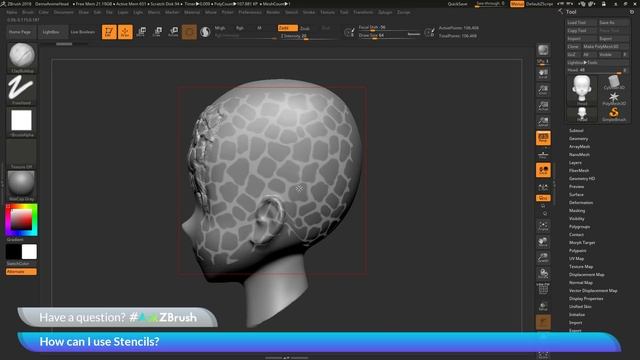Toggle the Floor grid icon
Screen dimensions: 640x360
pyautogui.click(x=543, y=154)
